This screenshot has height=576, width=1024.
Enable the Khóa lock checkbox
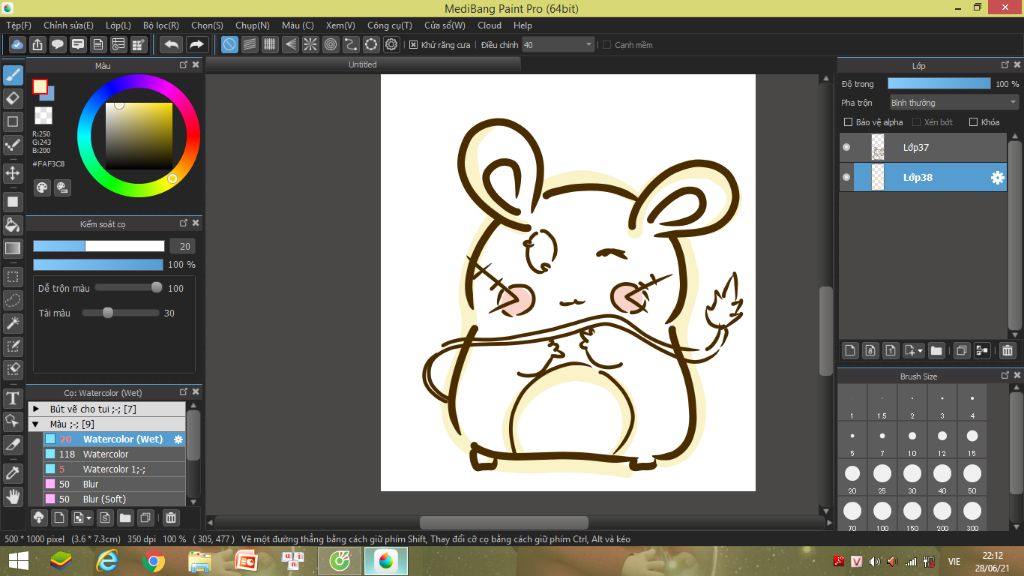click(973, 122)
